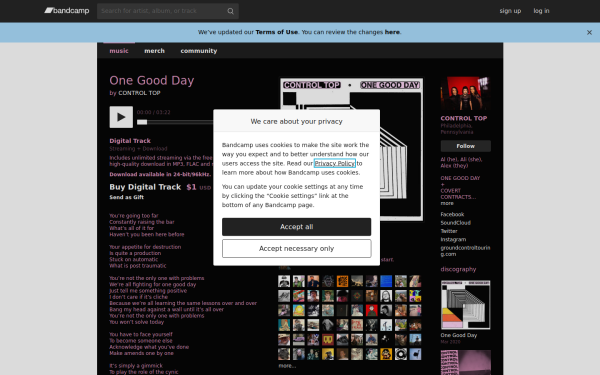Switch to the merch tab
This screenshot has width=600, height=375.
click(x=155, y=51)
